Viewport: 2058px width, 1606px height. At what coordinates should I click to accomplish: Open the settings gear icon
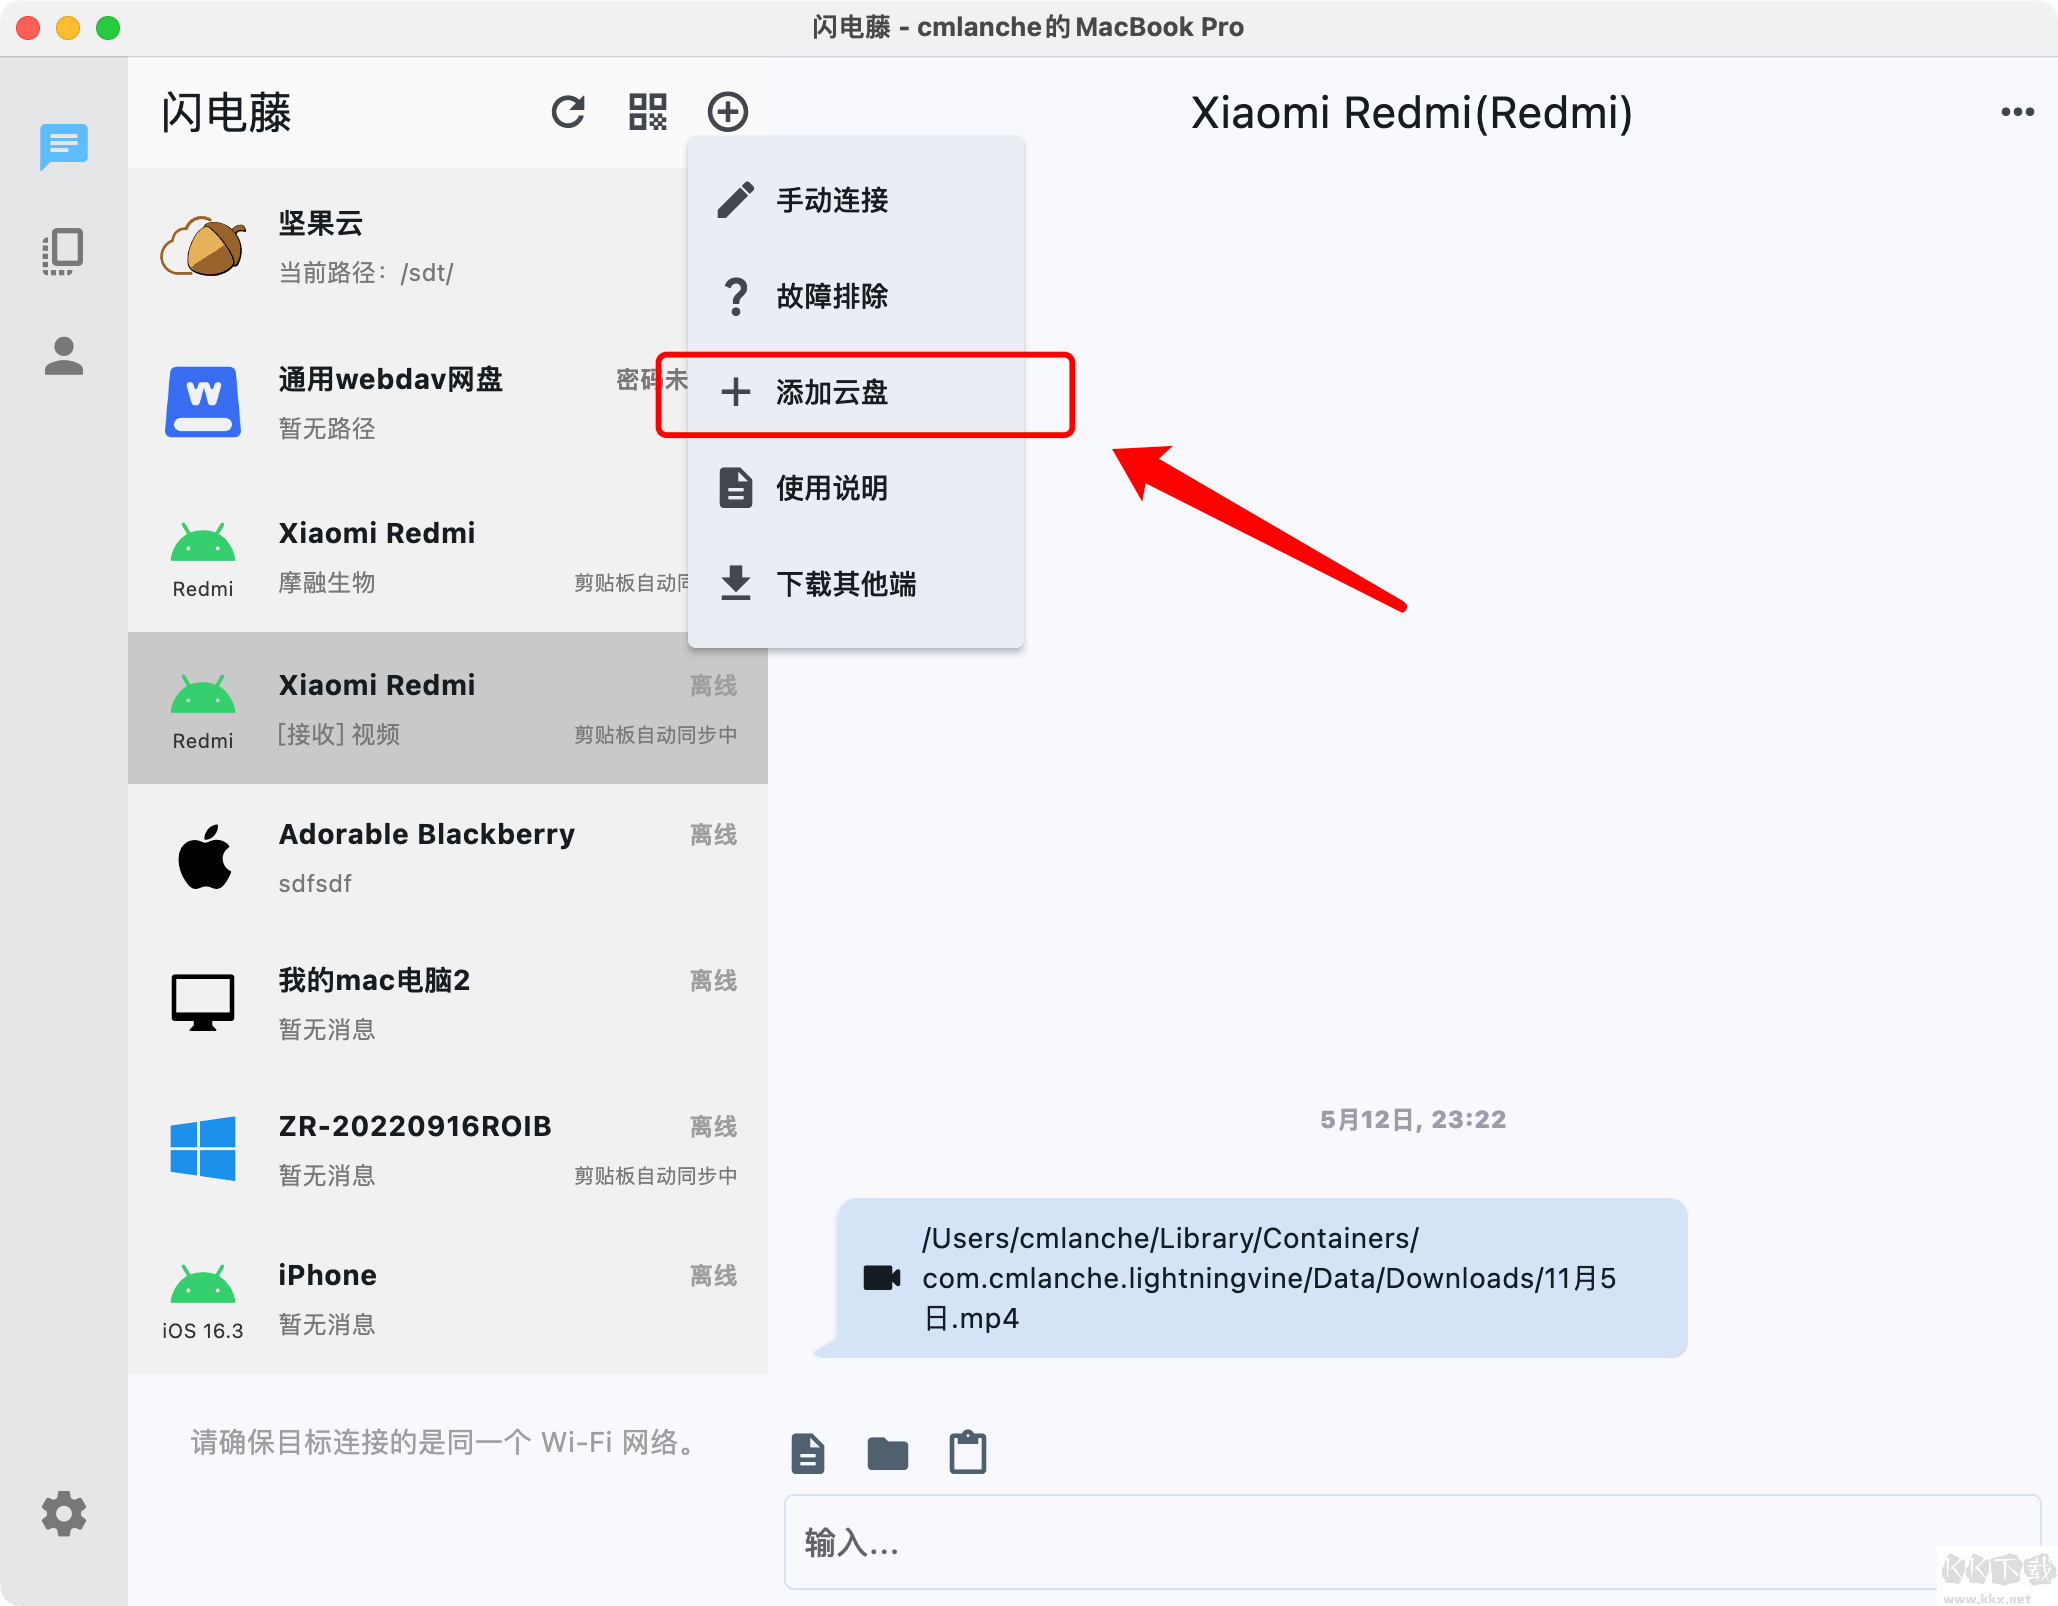64,1513
